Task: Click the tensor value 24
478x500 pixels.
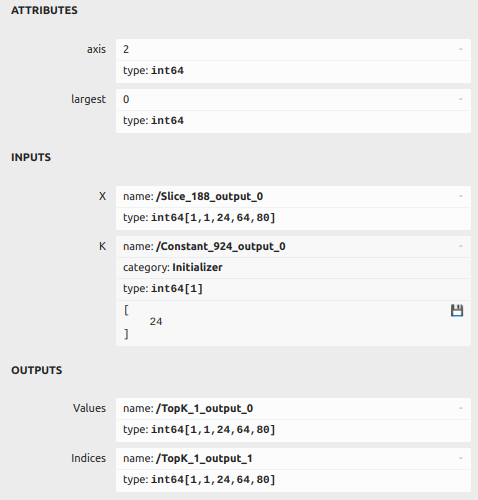Action: pyautogui.click(x=156, y=322)
